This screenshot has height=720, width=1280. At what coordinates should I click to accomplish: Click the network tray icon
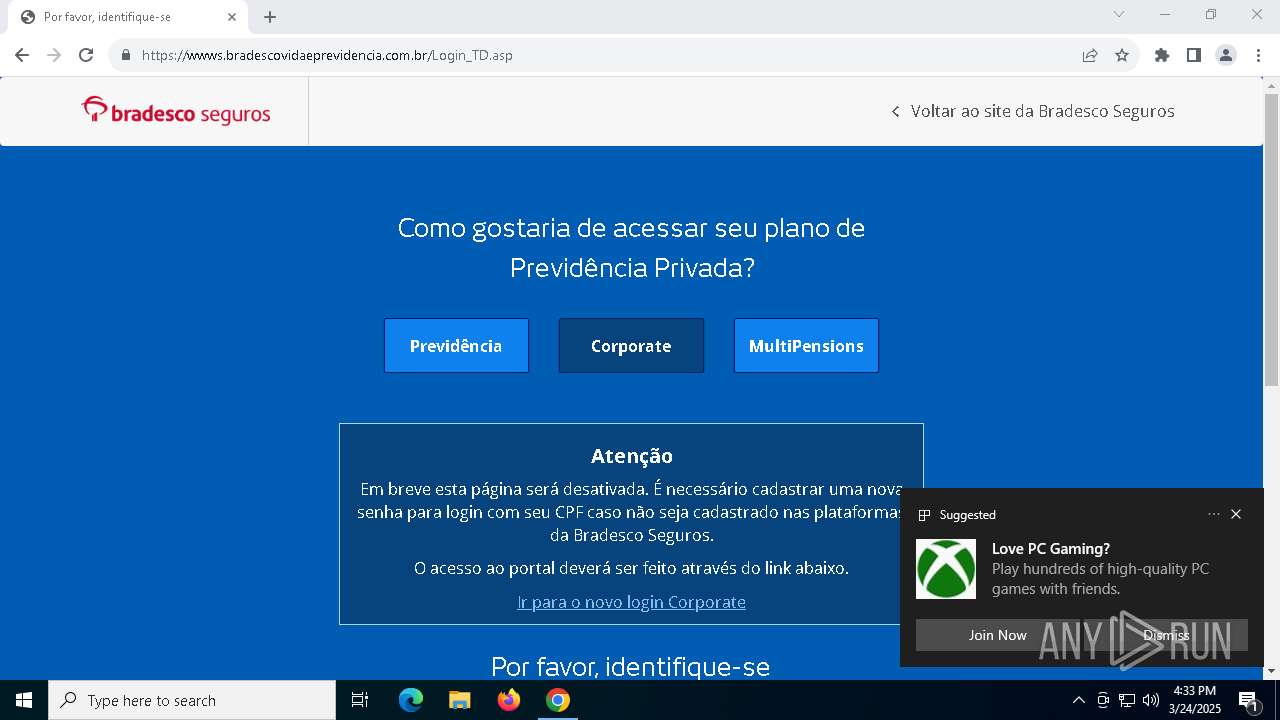1127,700
